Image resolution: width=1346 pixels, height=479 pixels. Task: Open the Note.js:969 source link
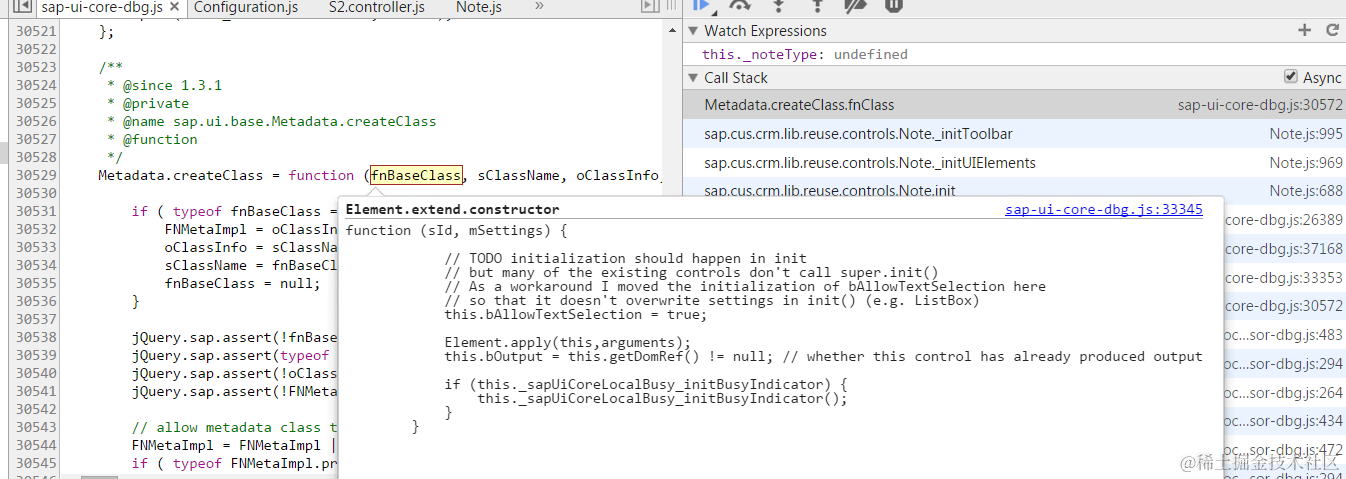click(1306, 163)
